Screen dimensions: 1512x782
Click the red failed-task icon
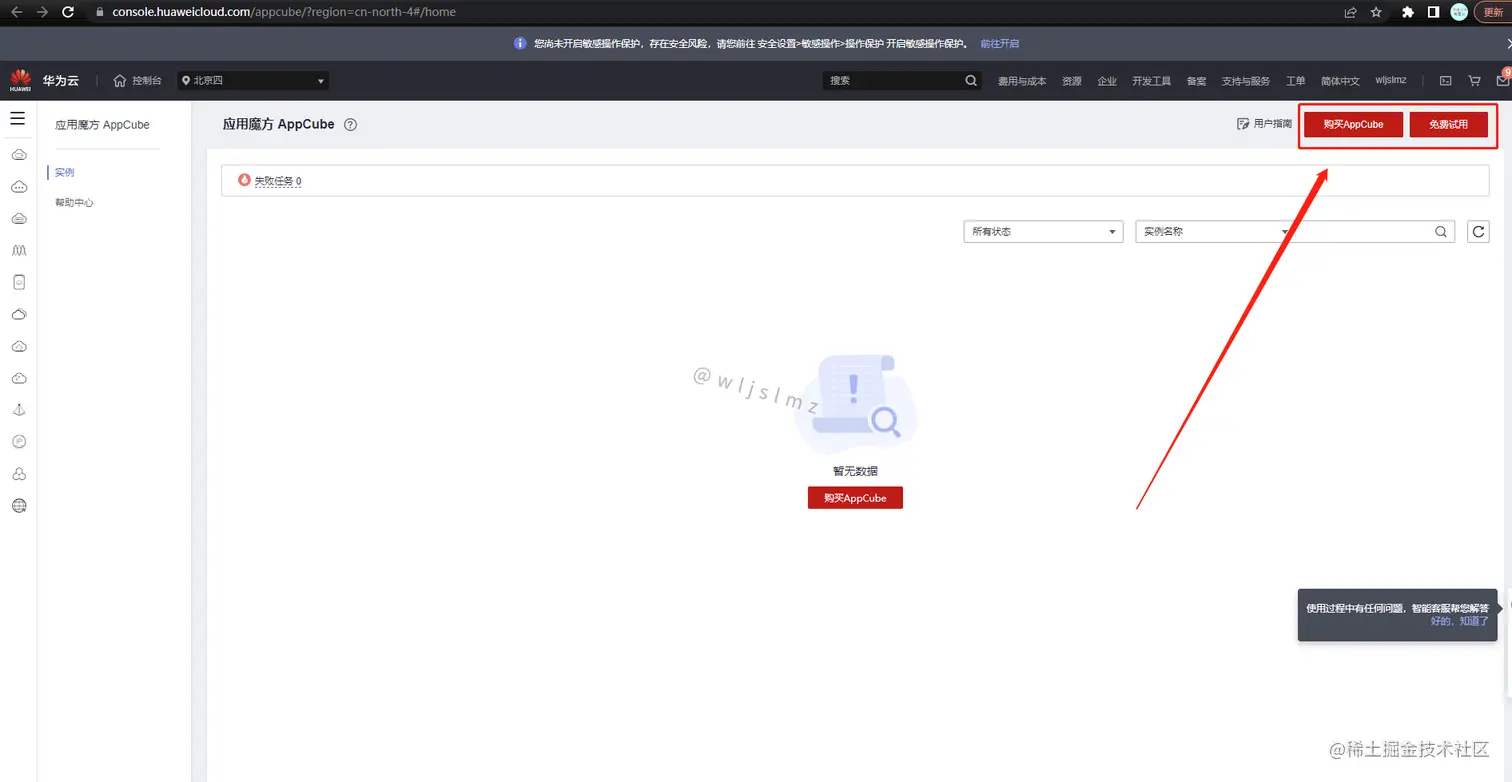coord(244,181)
